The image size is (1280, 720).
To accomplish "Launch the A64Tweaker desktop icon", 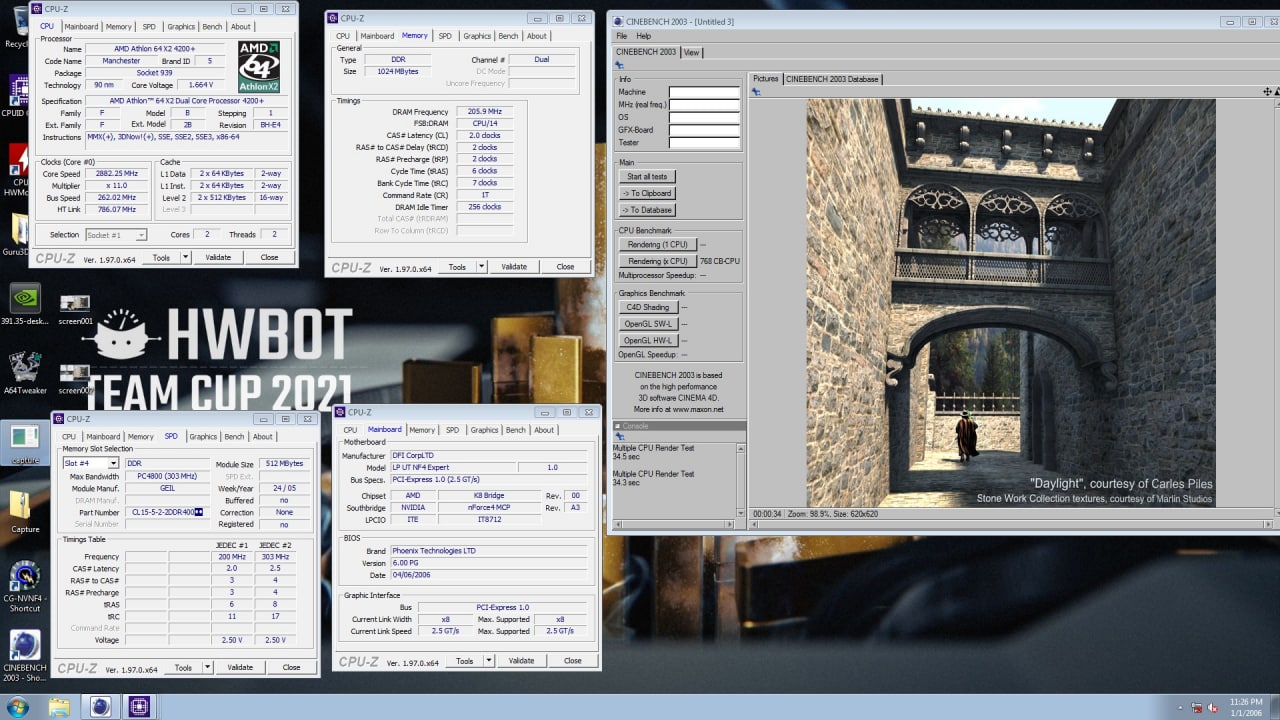I will click(25, 373).
